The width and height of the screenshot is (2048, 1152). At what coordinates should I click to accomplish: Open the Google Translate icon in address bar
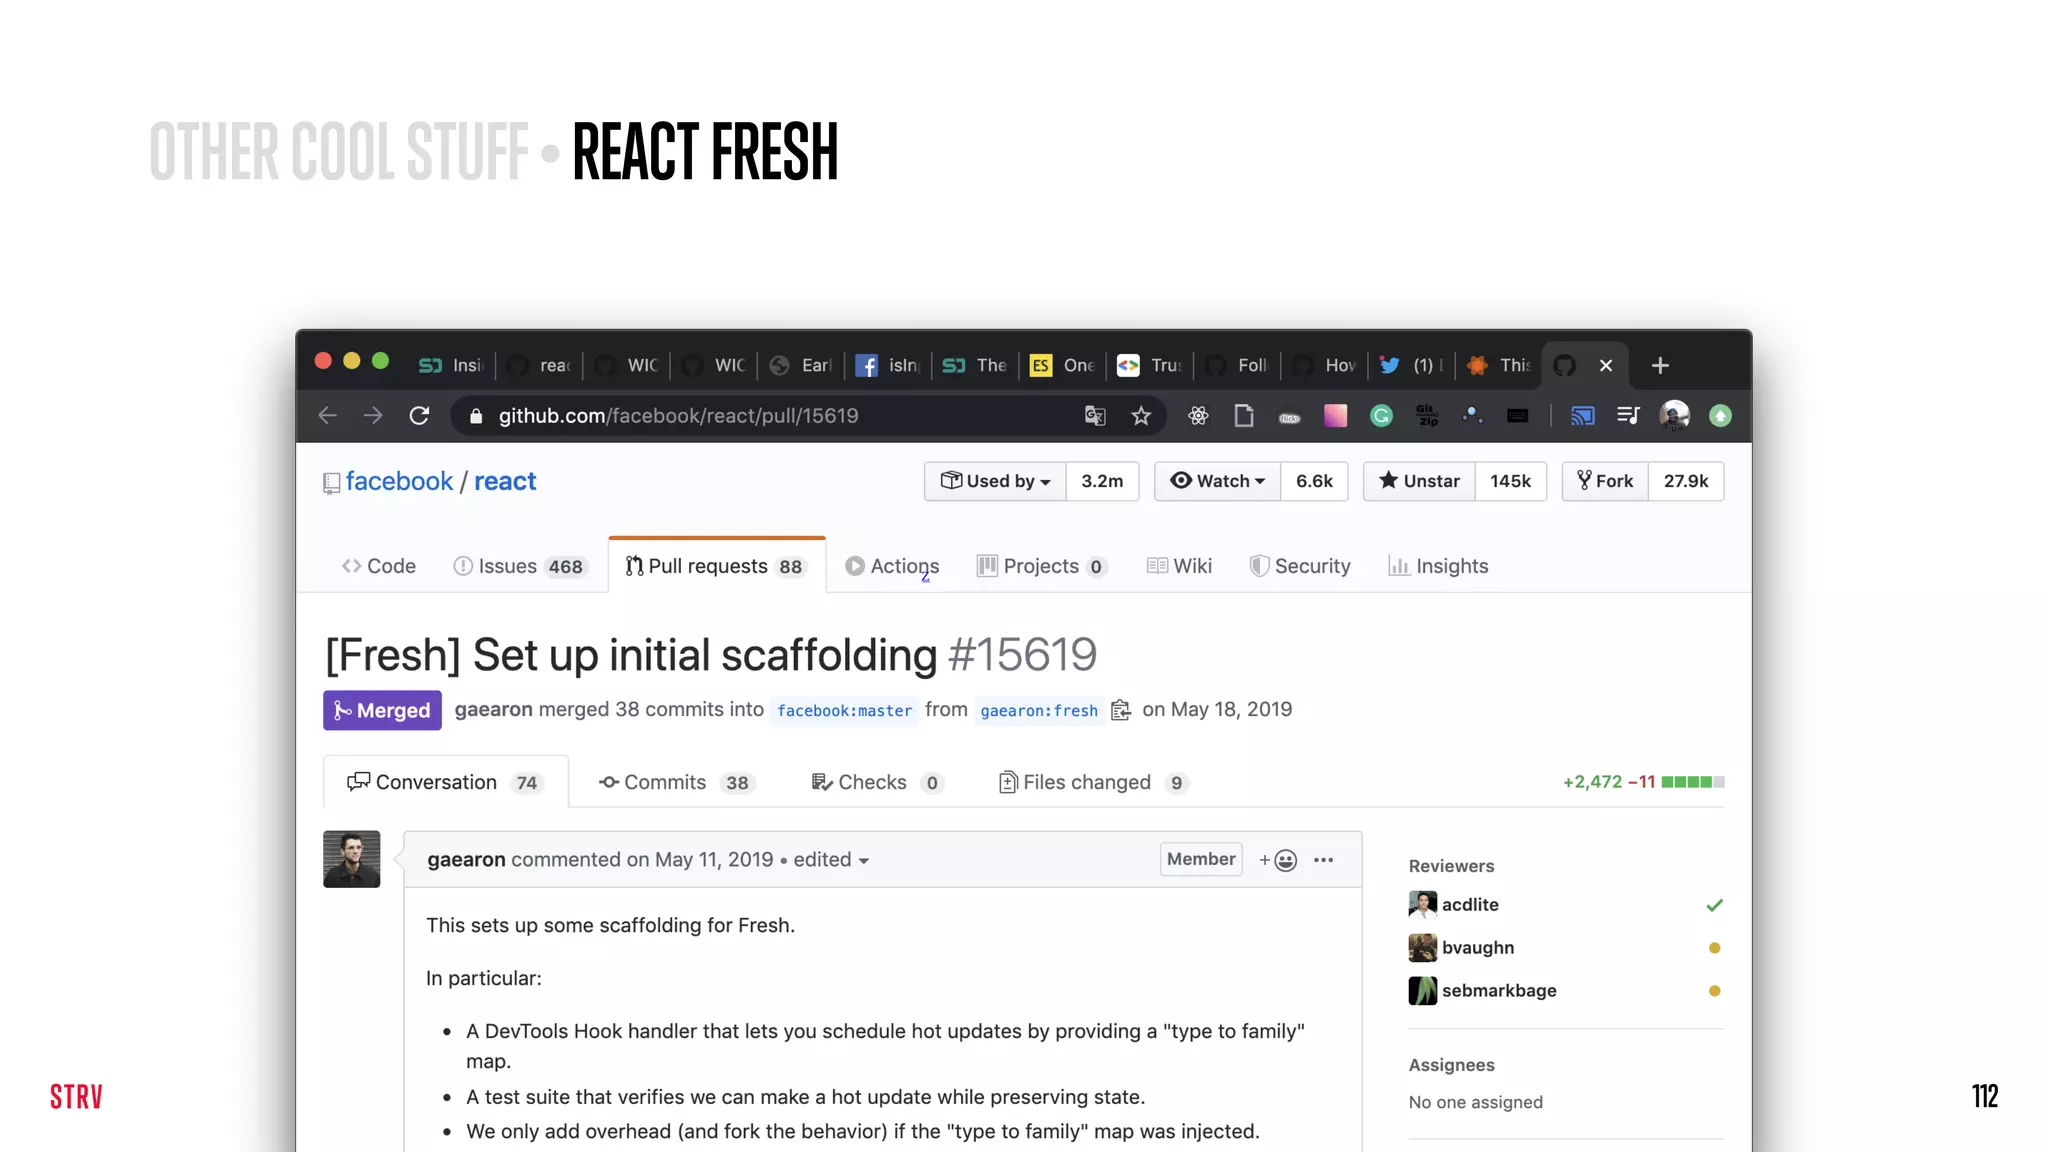(x=1095, y=416)
